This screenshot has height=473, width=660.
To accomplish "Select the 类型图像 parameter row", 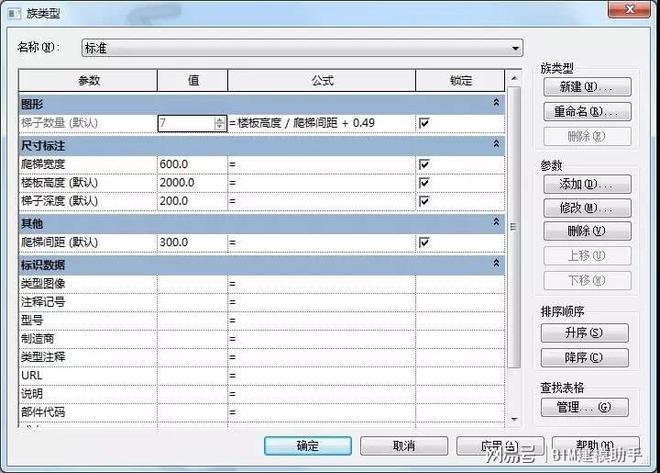I will 261,284.
